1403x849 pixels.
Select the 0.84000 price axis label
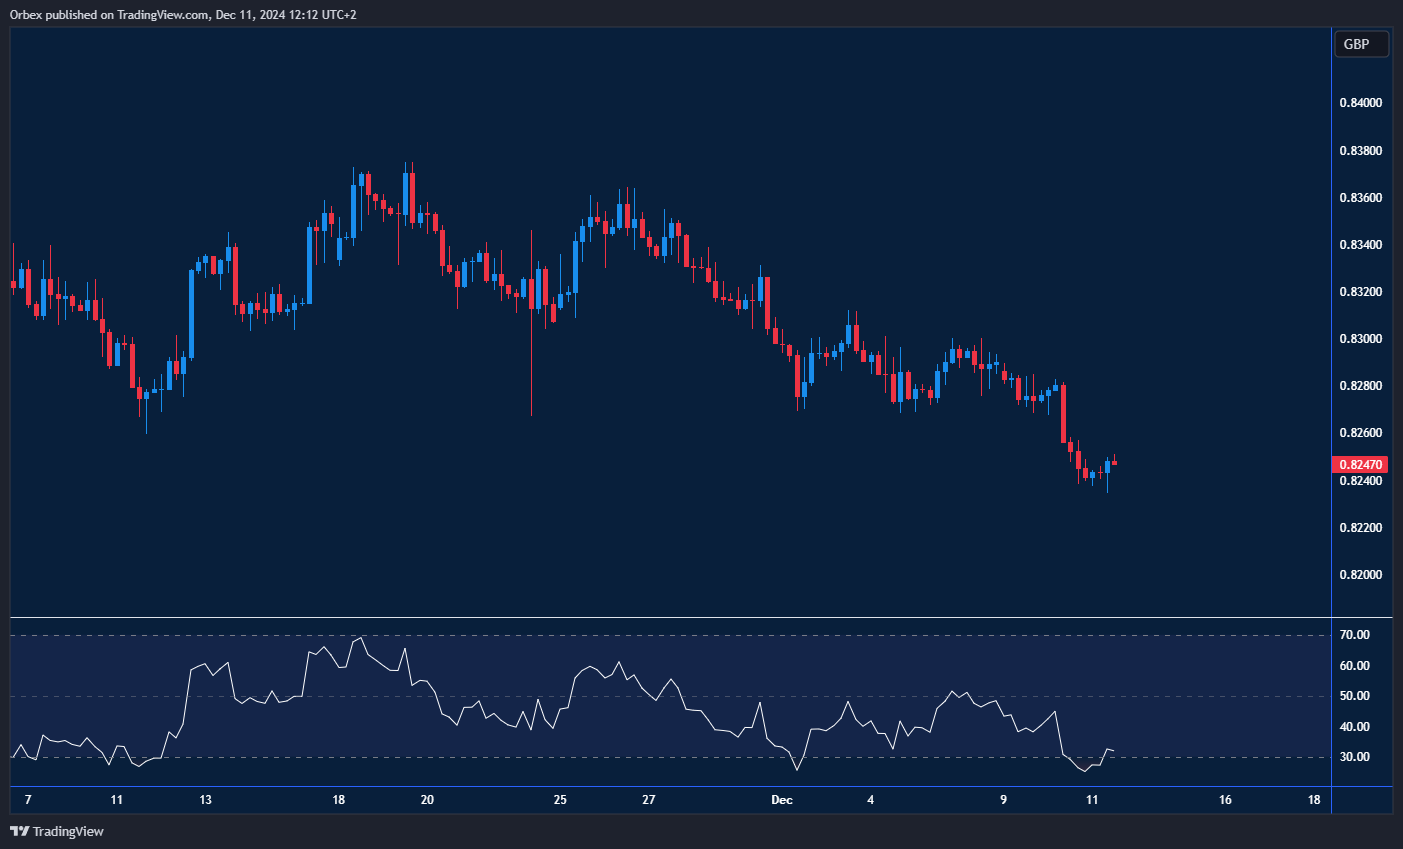tap(1360, 103)
